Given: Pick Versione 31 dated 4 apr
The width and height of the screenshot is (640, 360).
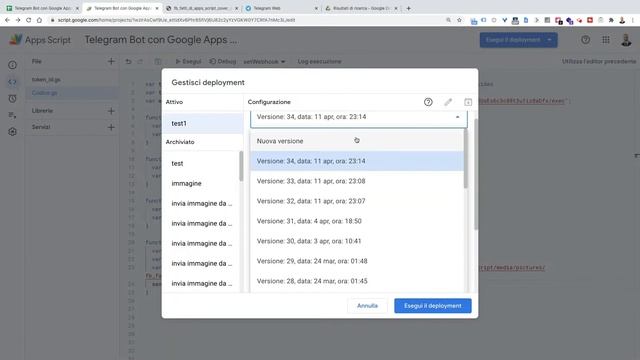Looking at the screenshot, I should pyautogui.click(x=357, y=221).
